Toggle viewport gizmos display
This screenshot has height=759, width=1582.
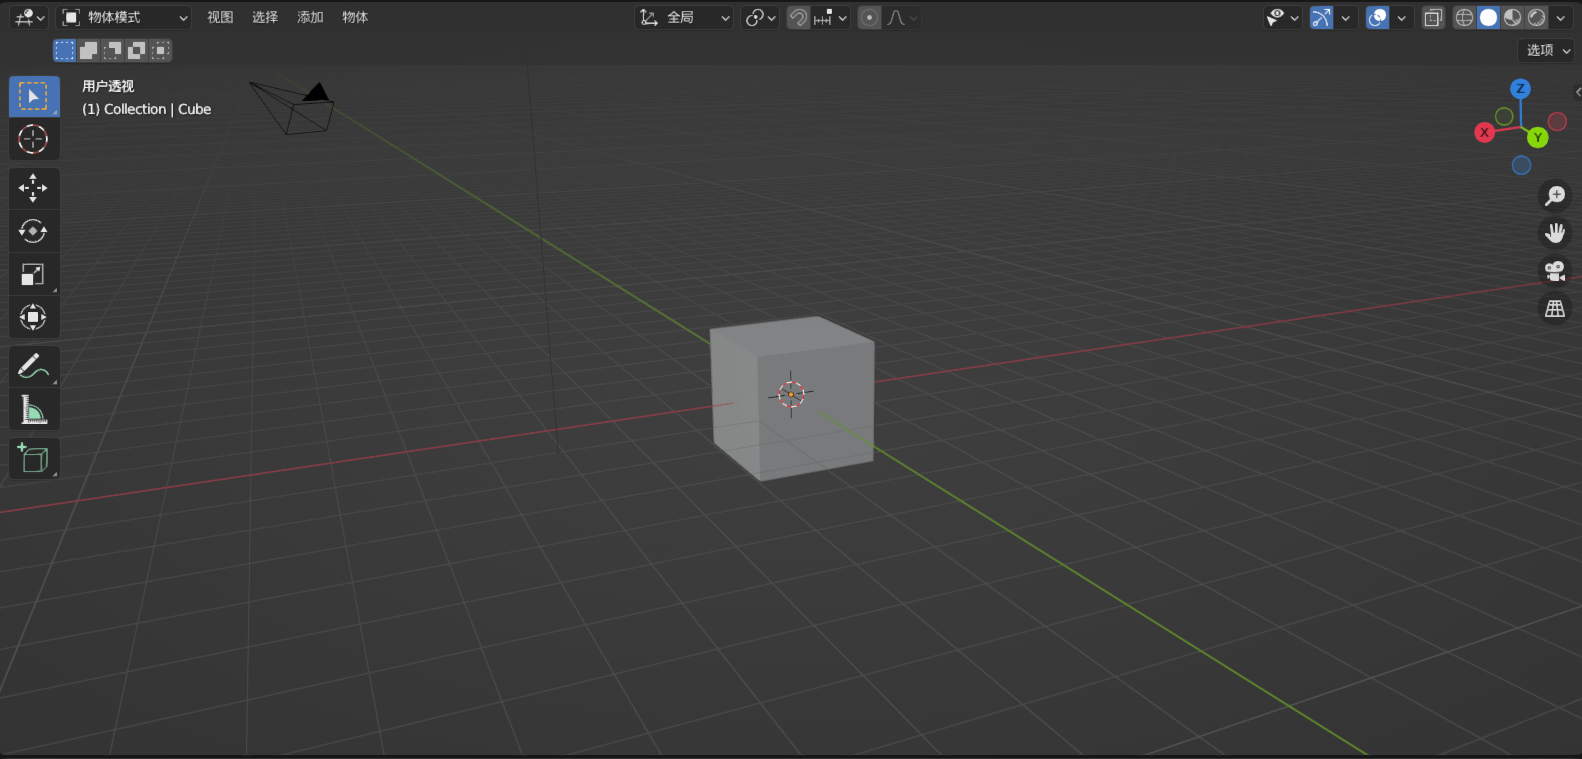point(1322,17)
